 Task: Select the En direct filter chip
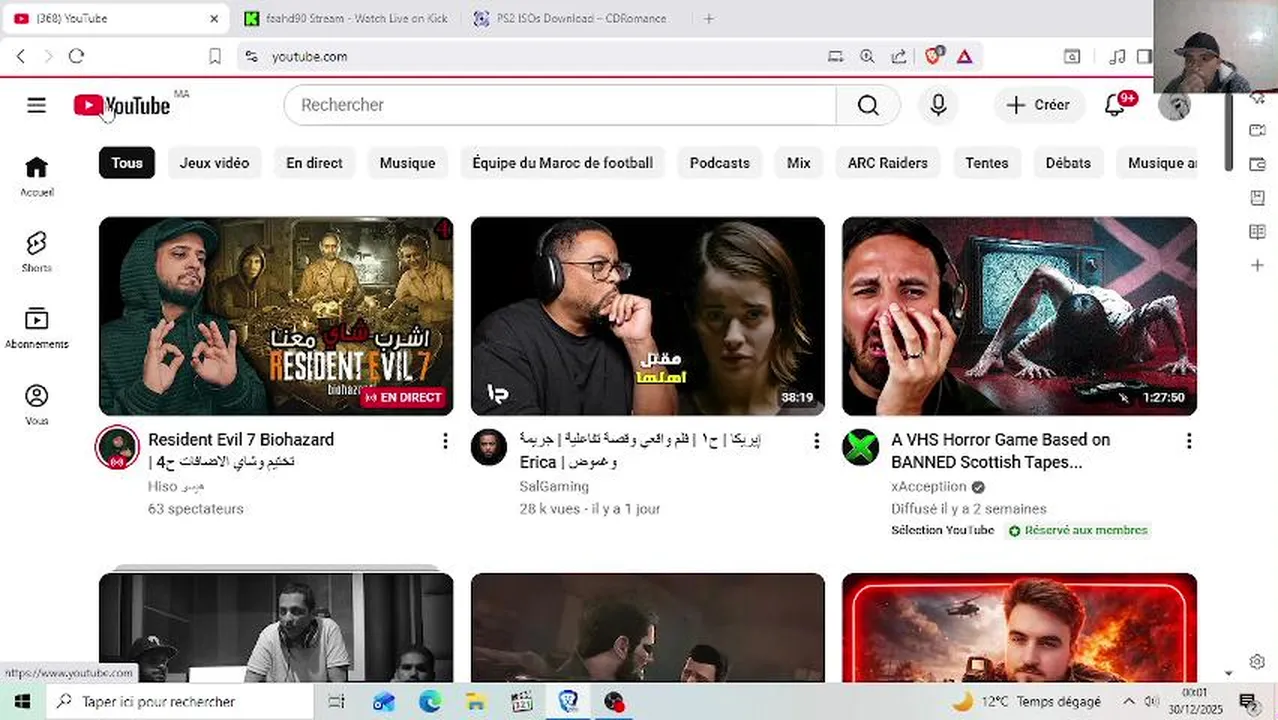point(314,163)
